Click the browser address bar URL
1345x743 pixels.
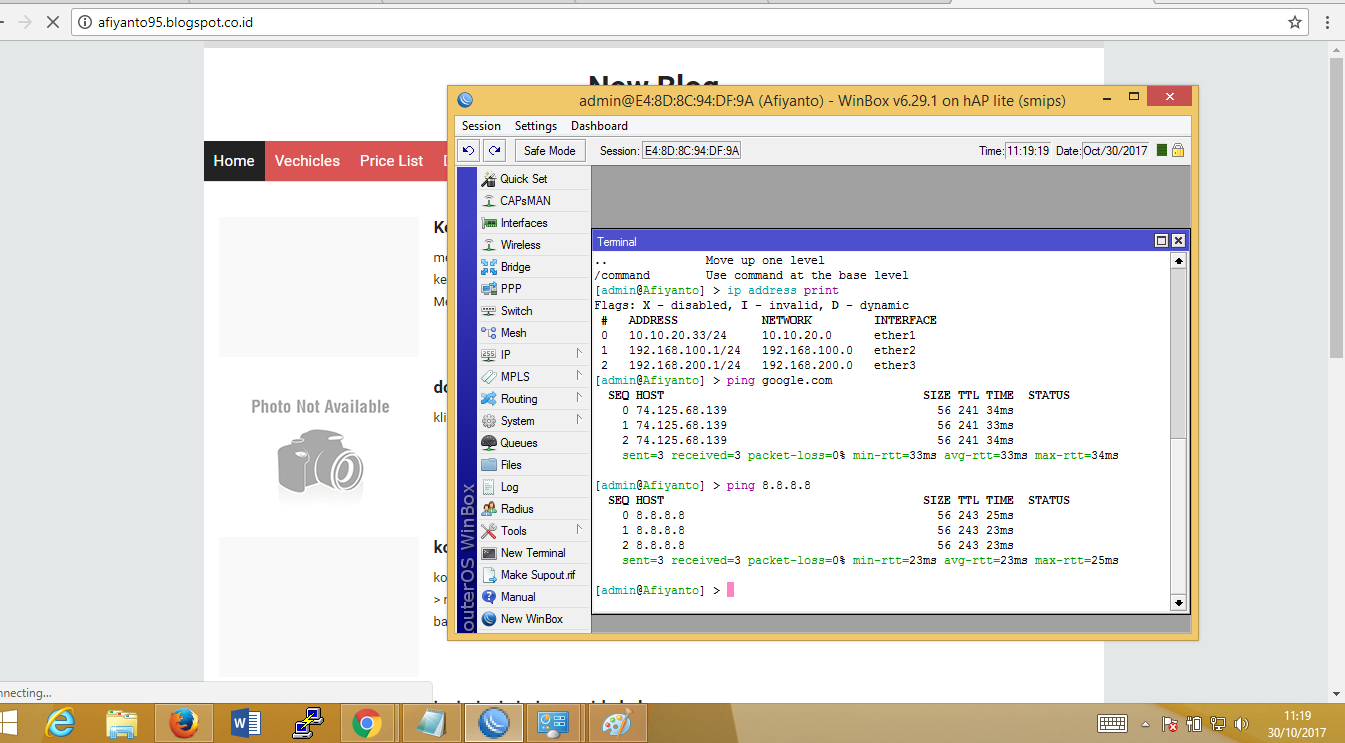tap(175, 22)
